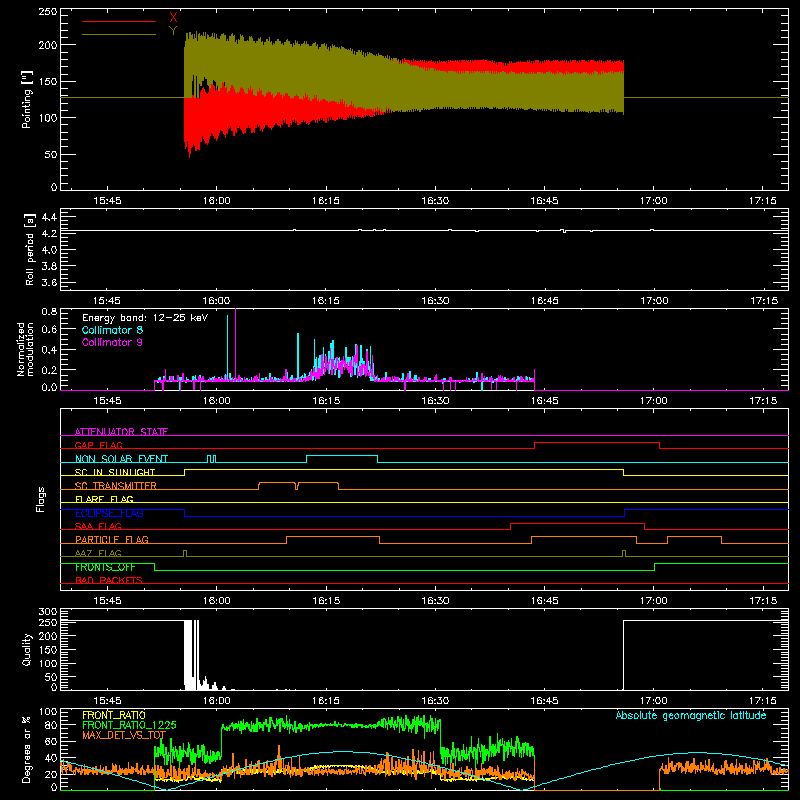Click the SC_IN_SUNLIGHT flag label
This screenshot has height=800, width=800.
click(x=115, y=472)
